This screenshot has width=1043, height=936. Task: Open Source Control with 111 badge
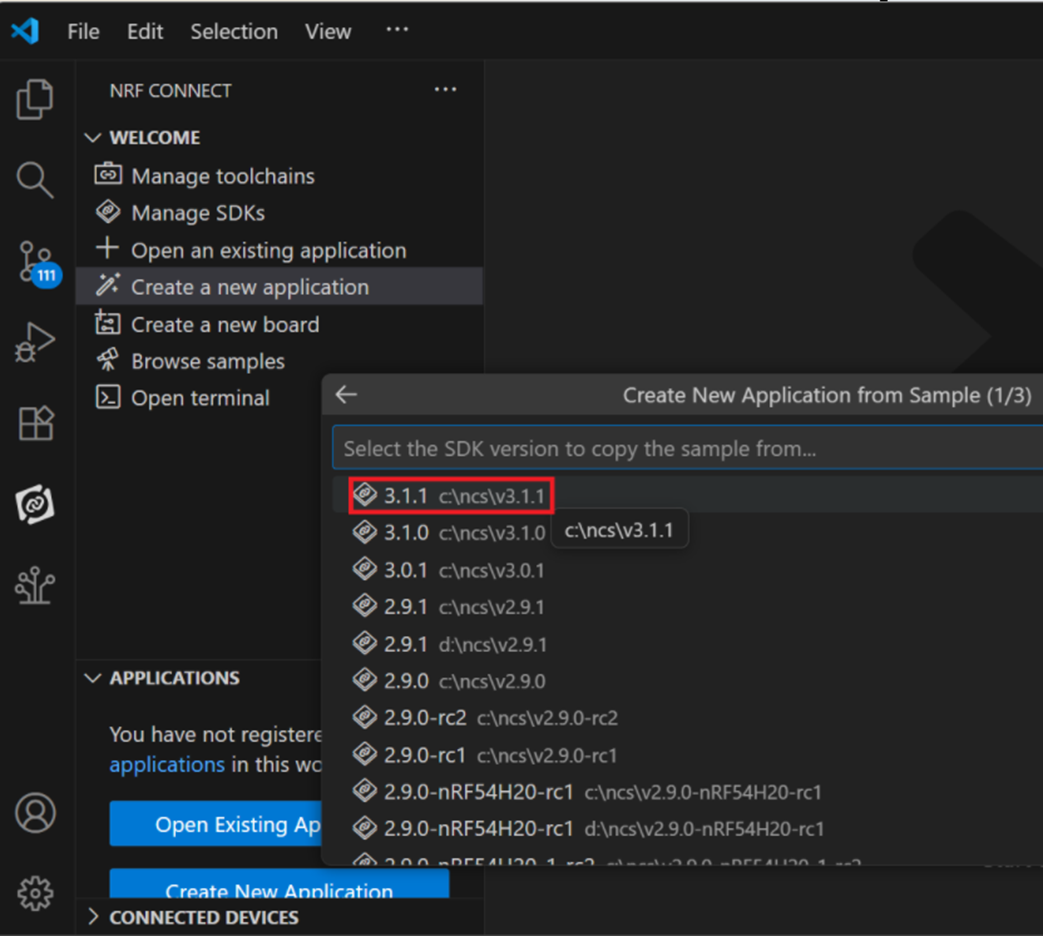pos(36,262)
